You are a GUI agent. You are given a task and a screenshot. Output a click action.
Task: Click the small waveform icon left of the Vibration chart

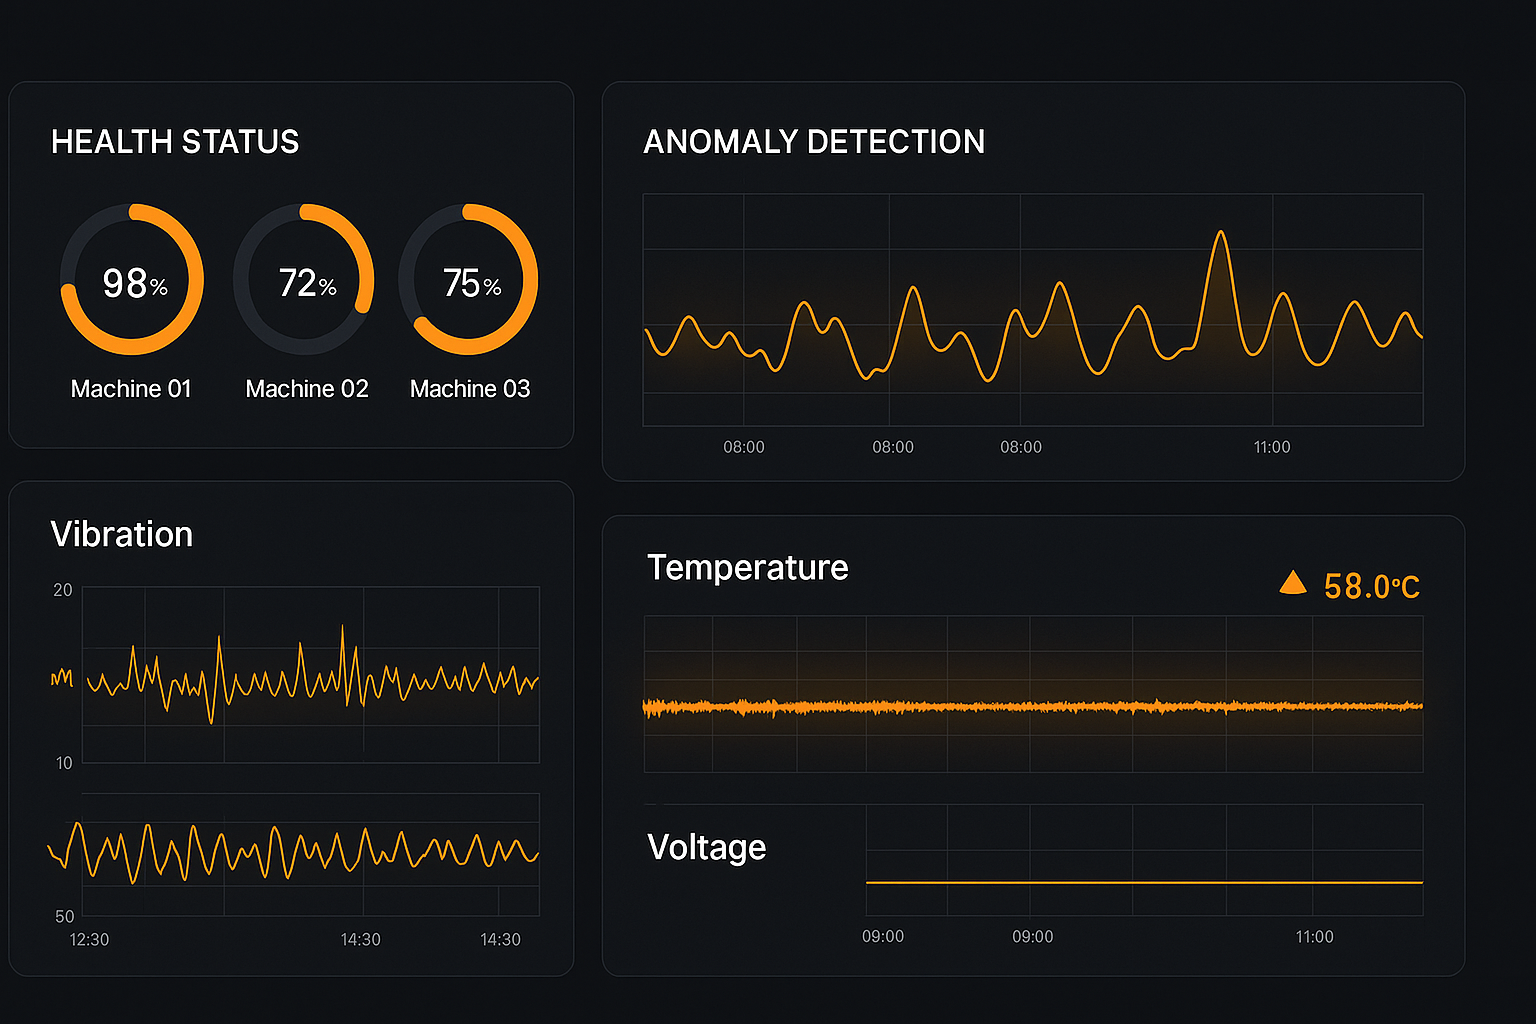coord(62,678)
